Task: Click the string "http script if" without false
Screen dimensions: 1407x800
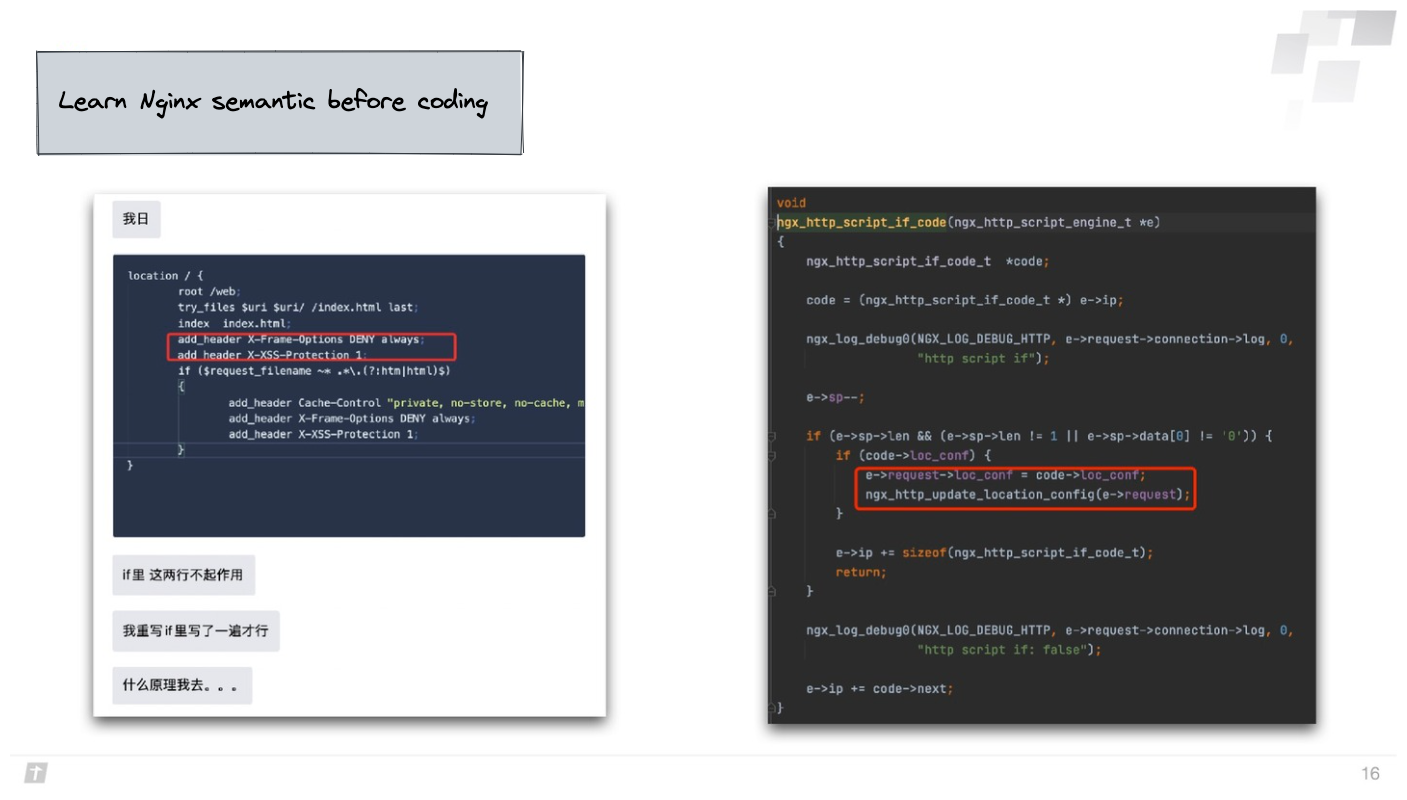Action: click(x=976, y=358)
